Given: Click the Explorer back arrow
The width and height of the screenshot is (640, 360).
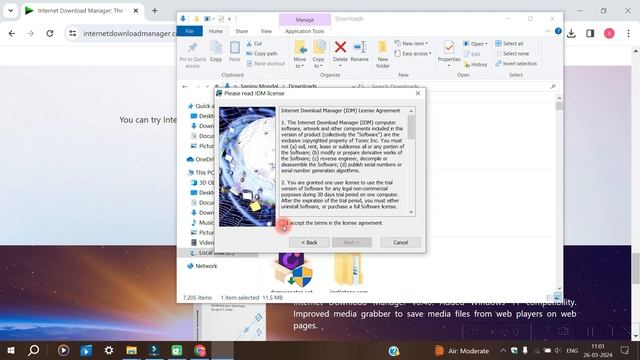Looking at the screenshot, I should (185, 87).
